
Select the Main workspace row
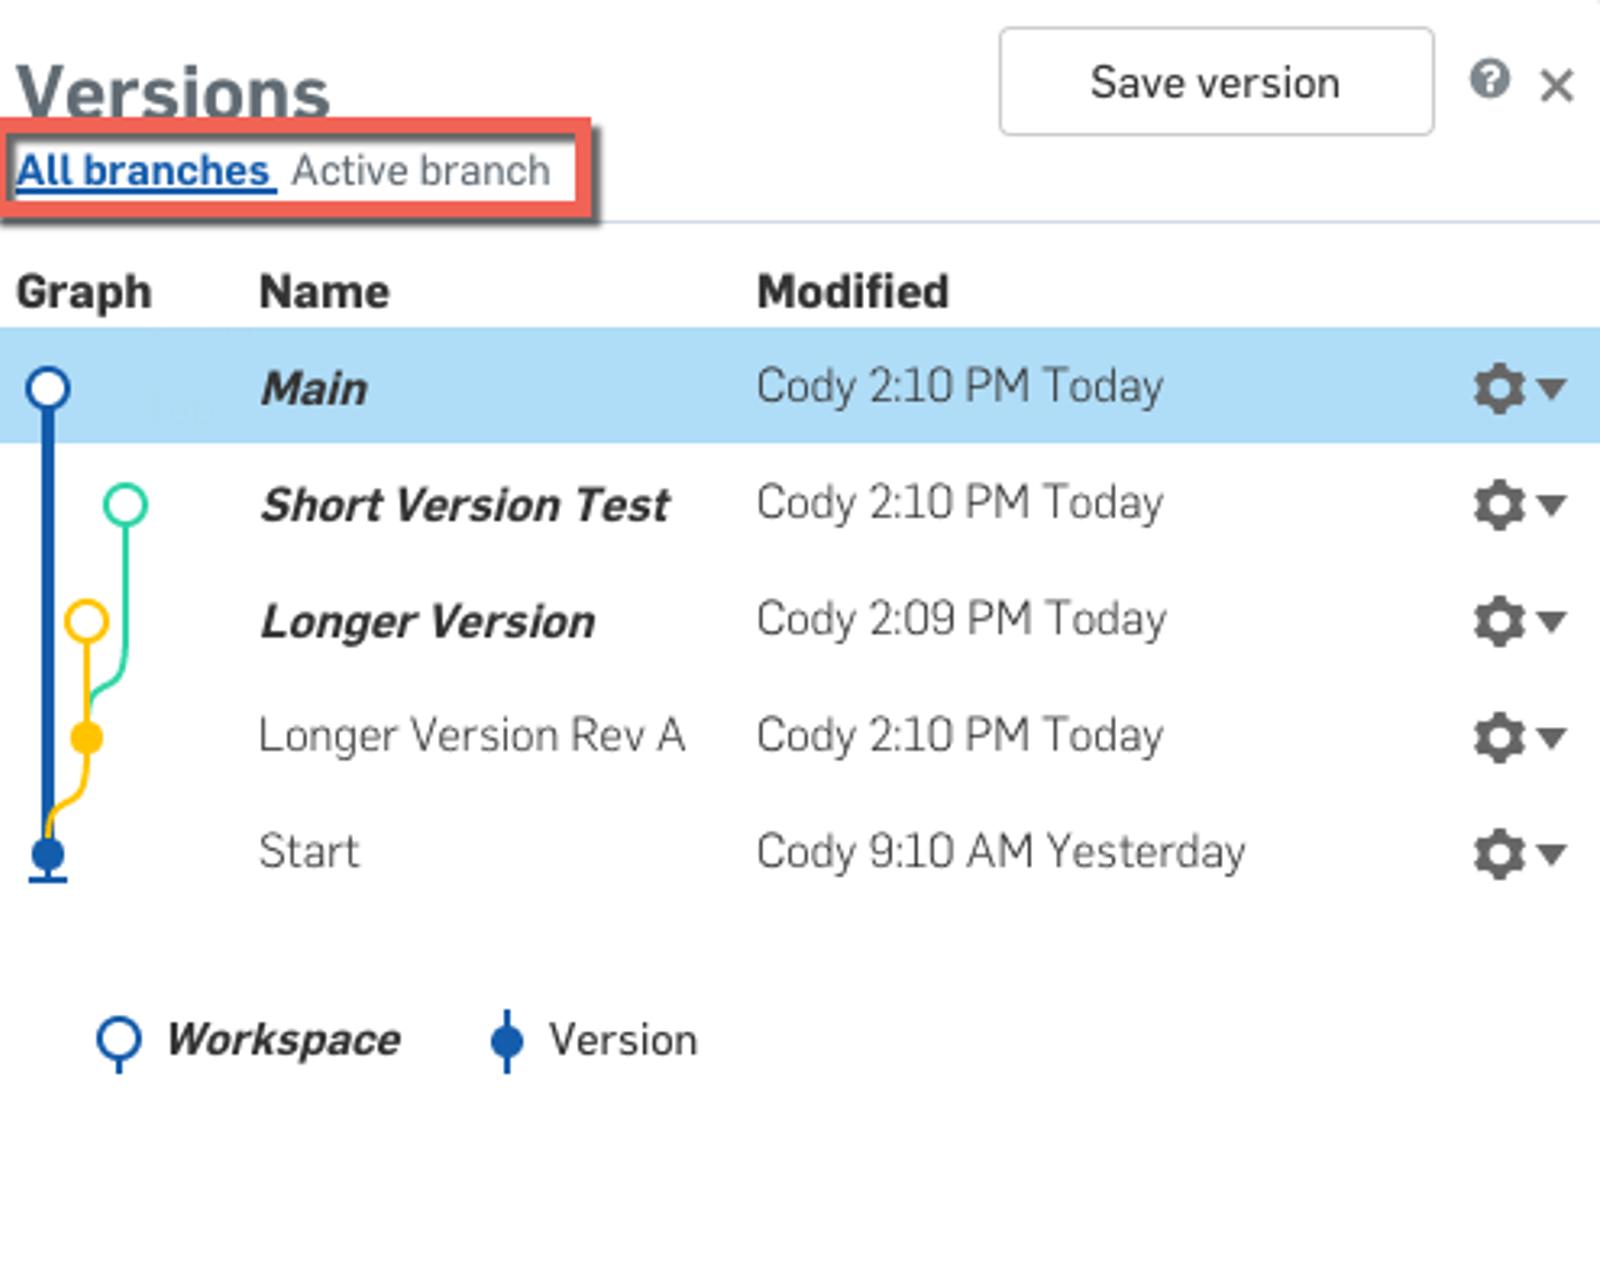click(x=314, y=388)
